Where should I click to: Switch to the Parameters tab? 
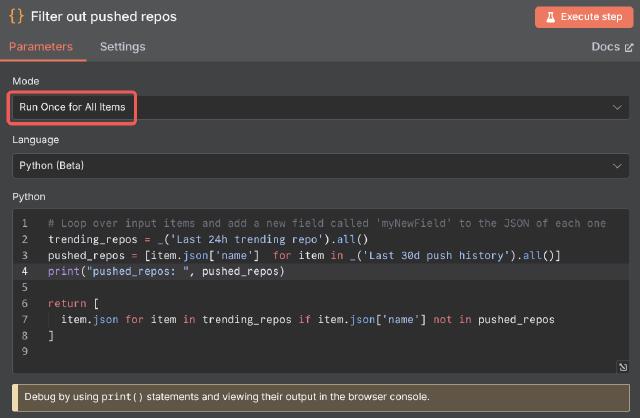[x=41, y=47]
